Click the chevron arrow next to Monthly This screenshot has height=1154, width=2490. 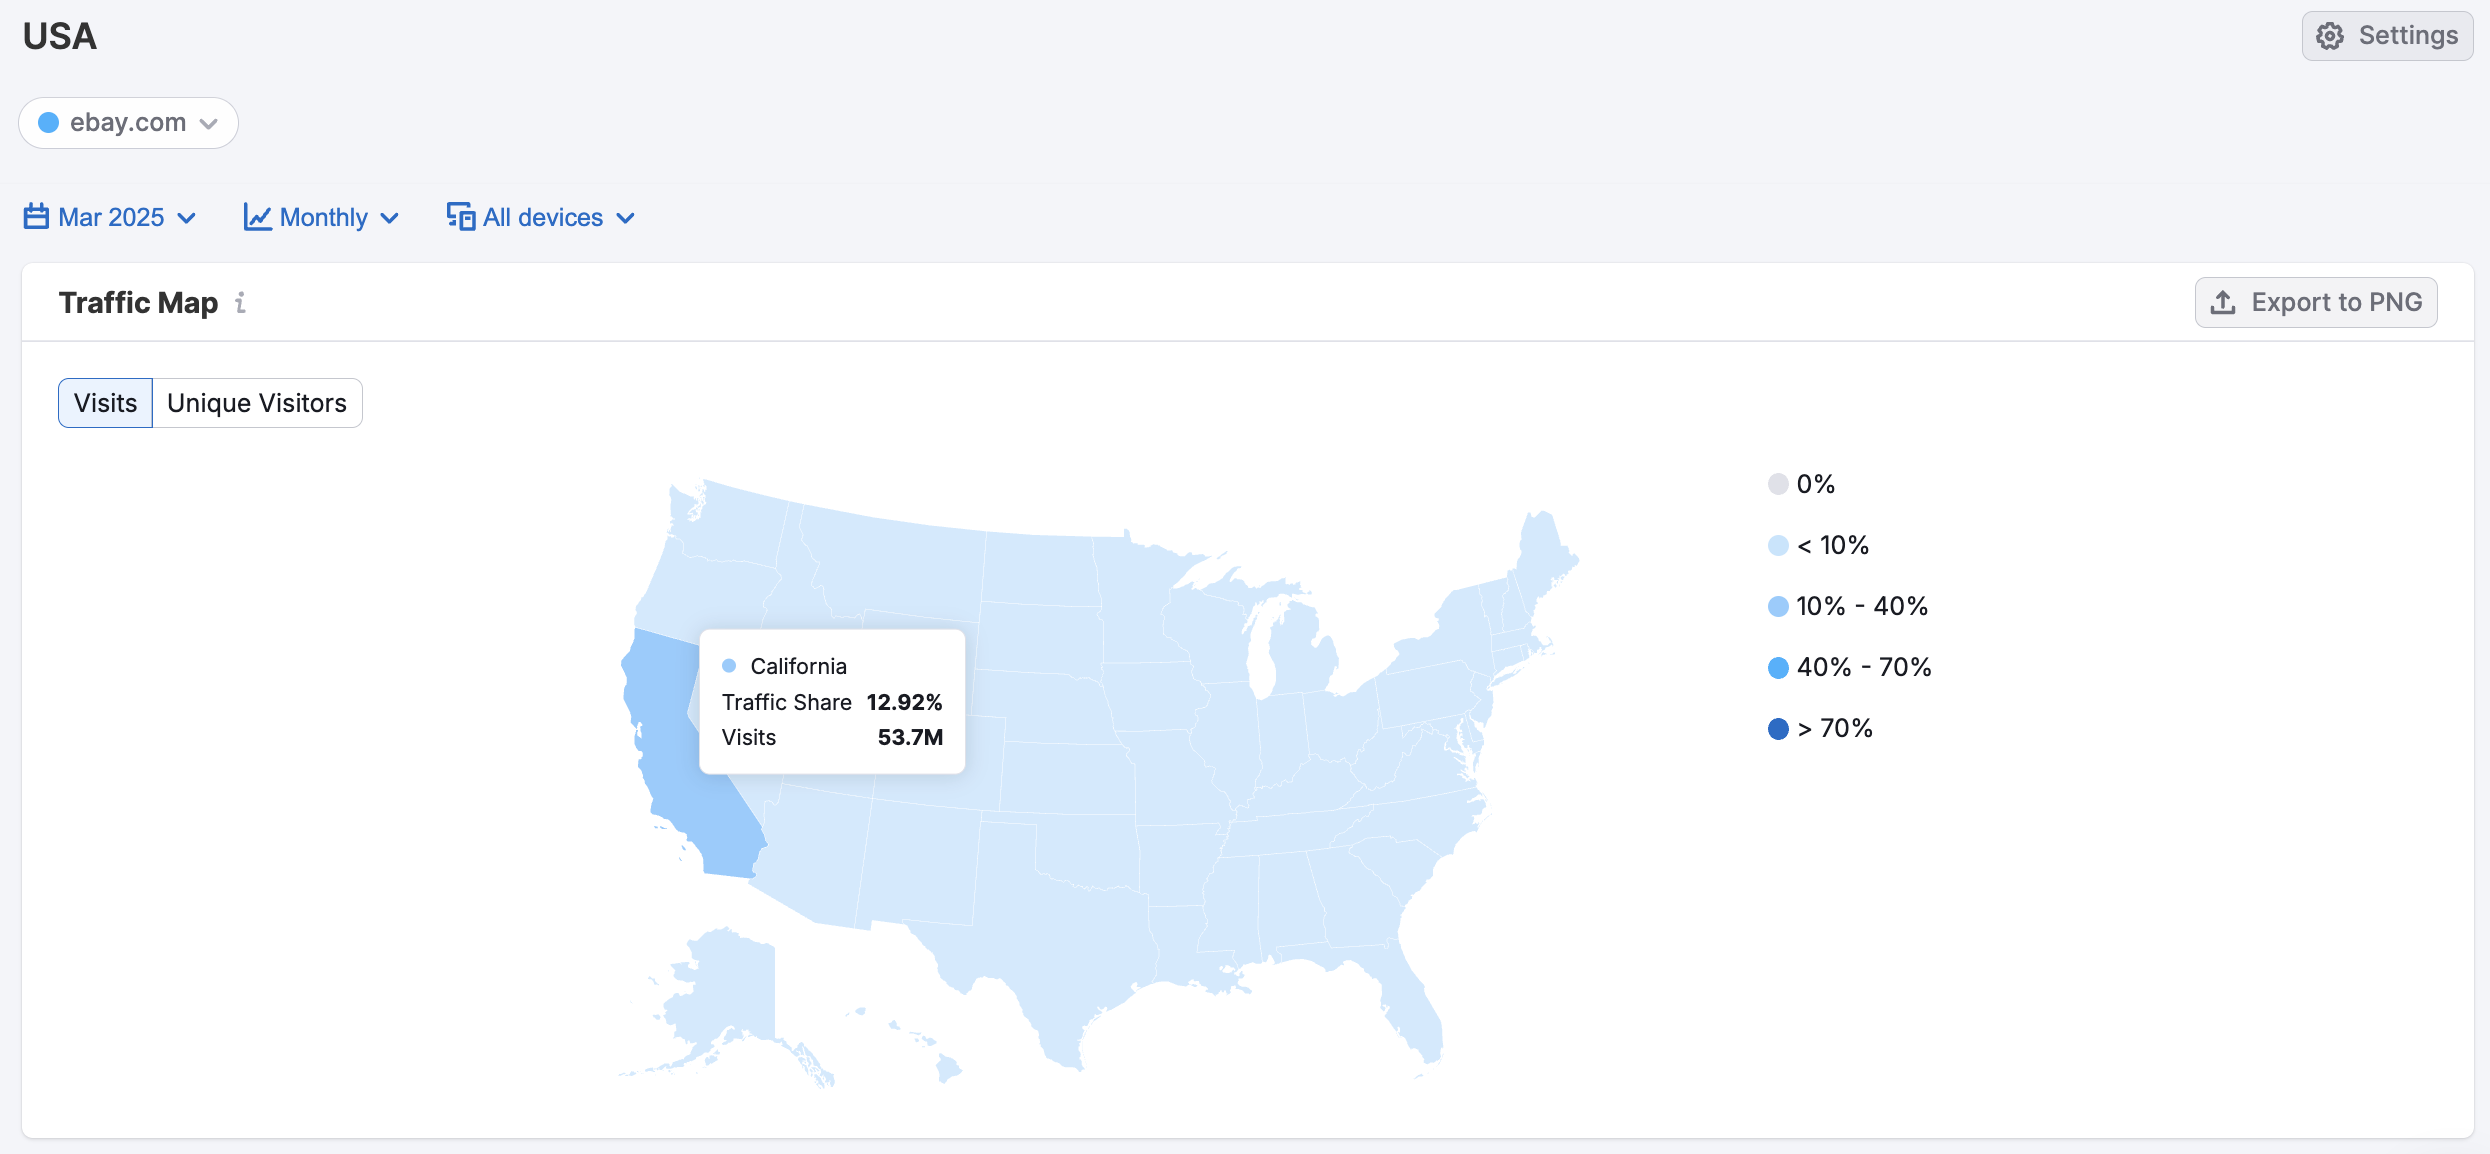[390, 218]
